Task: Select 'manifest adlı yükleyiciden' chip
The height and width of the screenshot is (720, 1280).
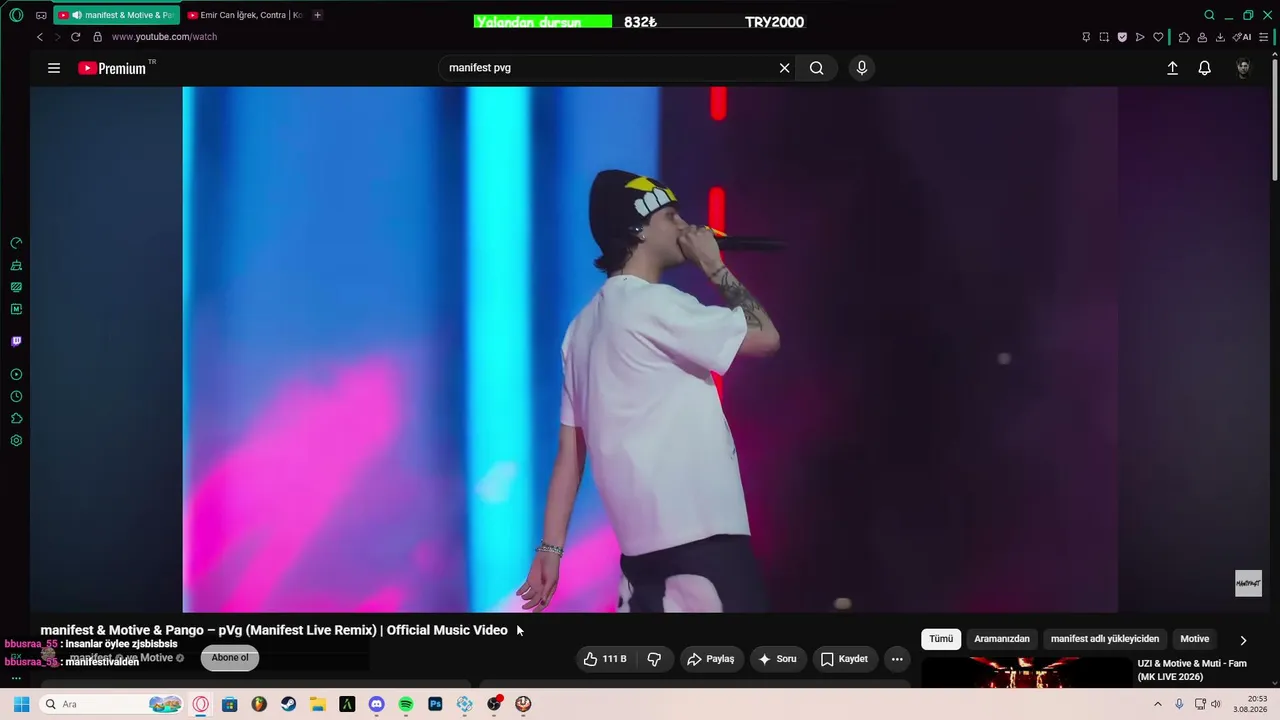Action: [1105, 639]
